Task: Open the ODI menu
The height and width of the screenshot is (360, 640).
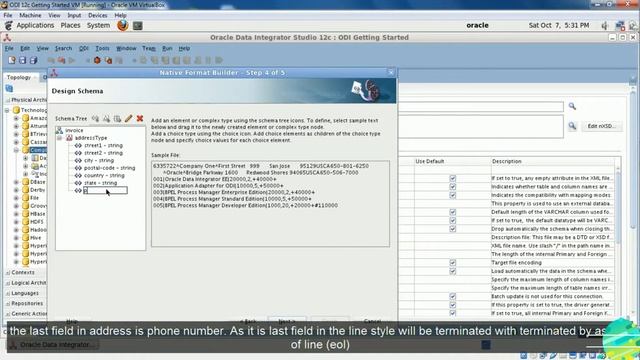Action: pyautogui.click(x=84, y=48)
